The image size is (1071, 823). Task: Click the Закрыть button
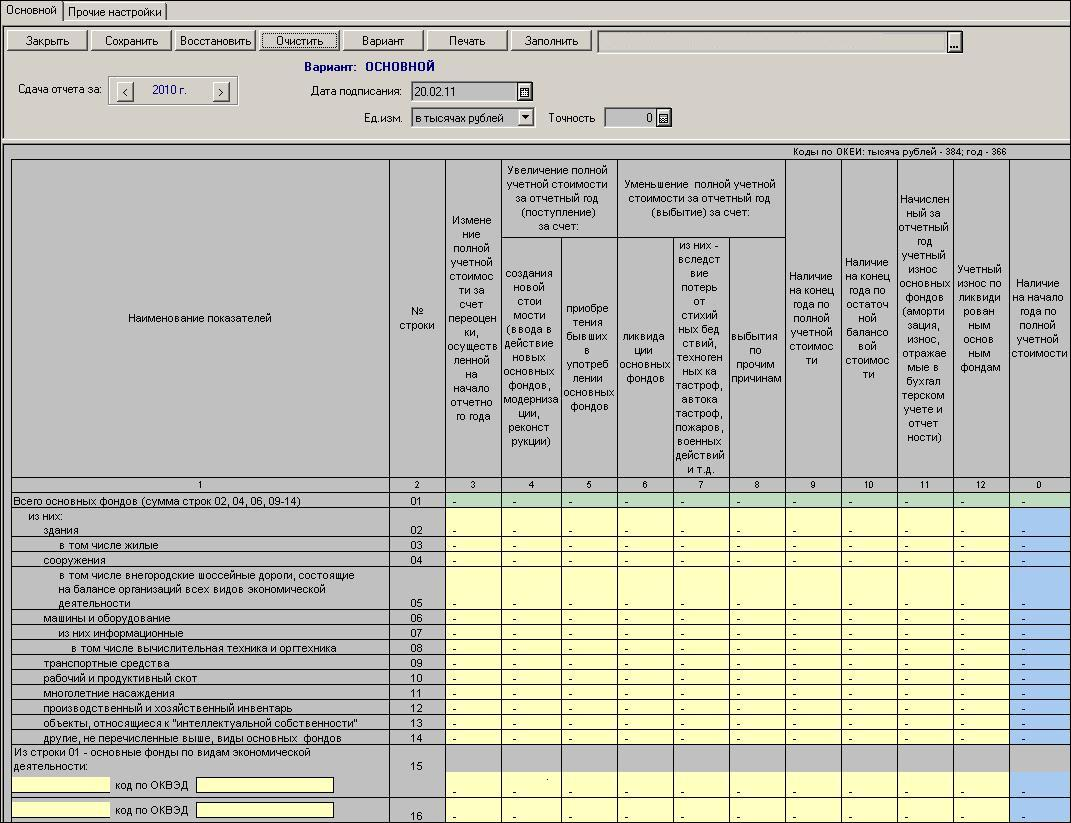(47, 41)
